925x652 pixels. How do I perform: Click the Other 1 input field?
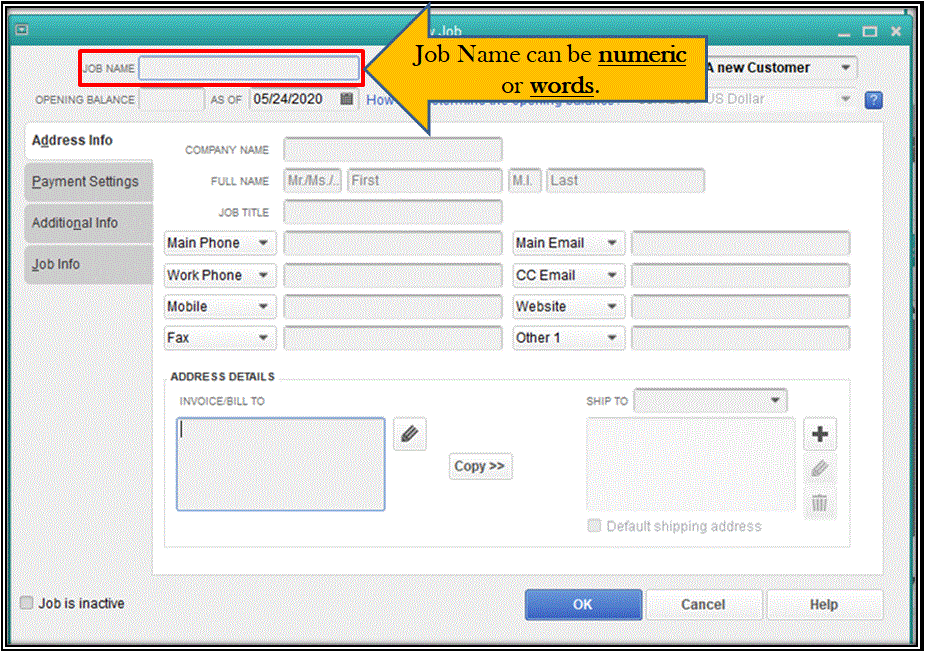(x=740, y=338)
